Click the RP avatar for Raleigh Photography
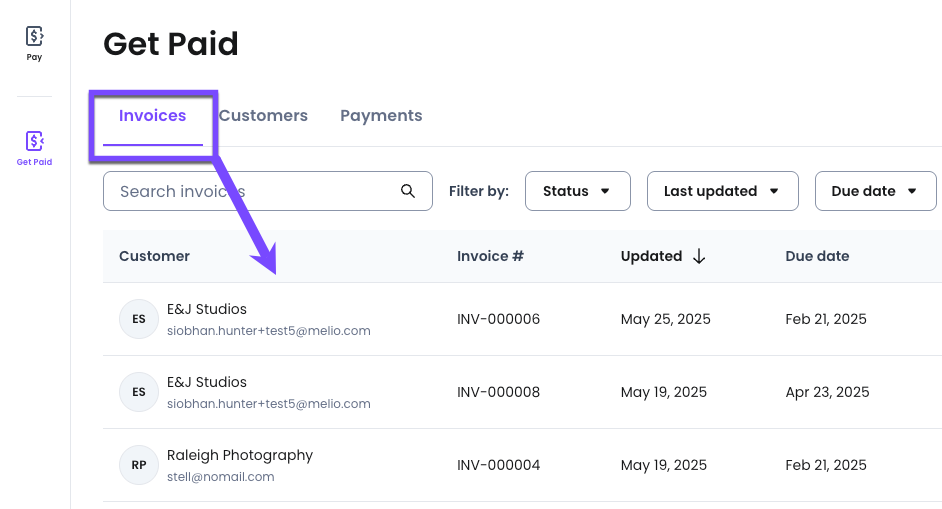This screenshot has width=942, height=509. pos(139,465)
